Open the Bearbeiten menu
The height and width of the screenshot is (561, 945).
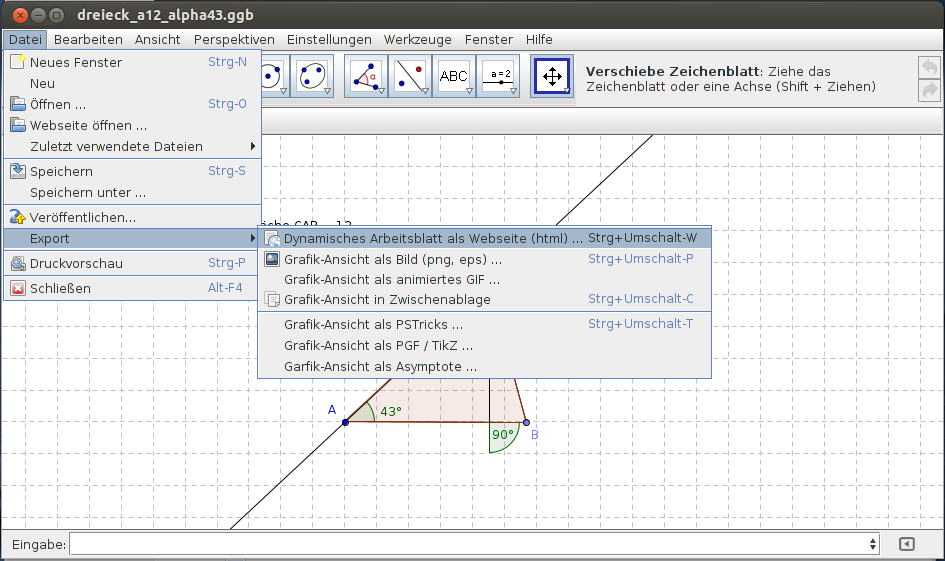(88, 39)
